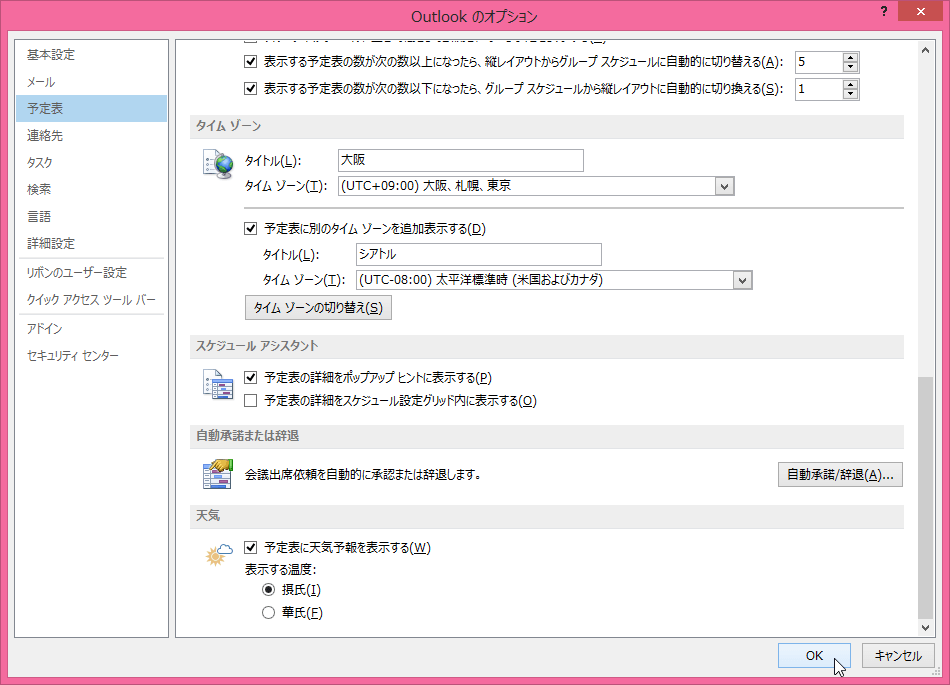Click the 天気 section header
This screenshot has height=685, width=950.
coord(546,516)
